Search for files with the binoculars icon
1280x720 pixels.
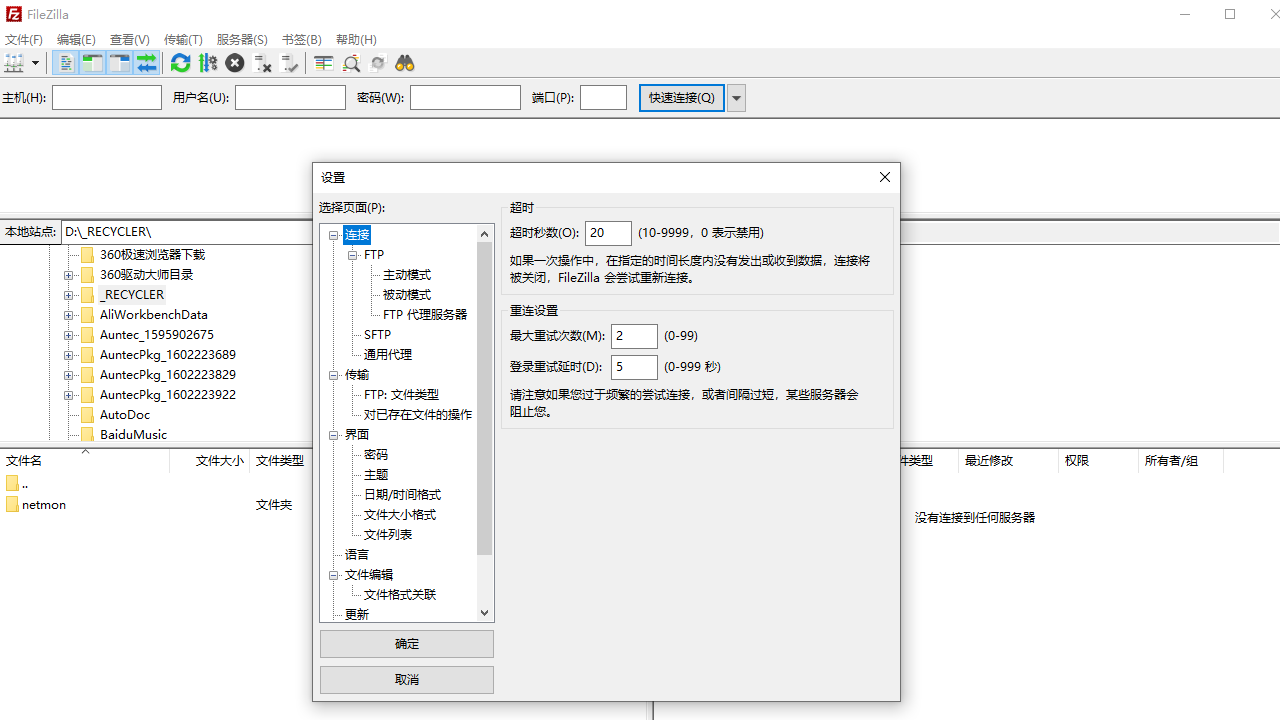click(x=403, y=63)
